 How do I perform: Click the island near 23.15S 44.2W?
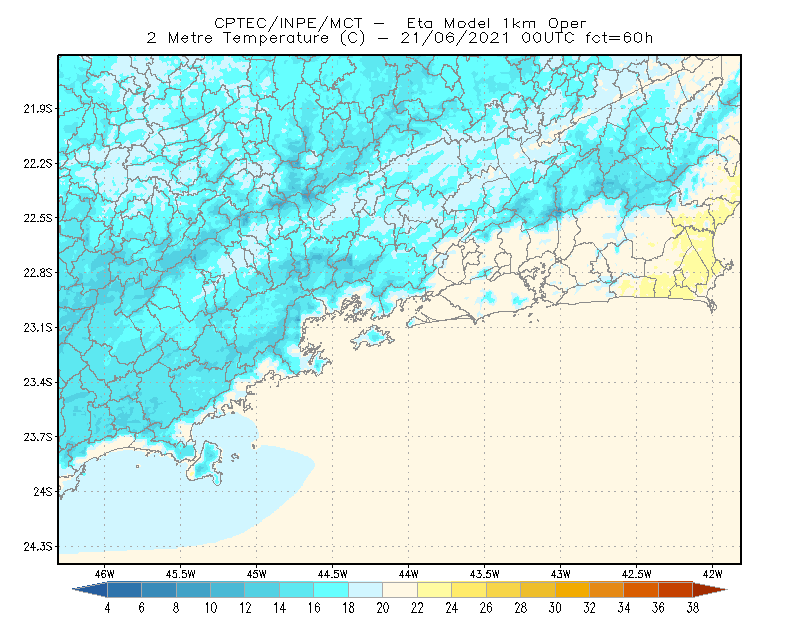(x=372, y=337)
